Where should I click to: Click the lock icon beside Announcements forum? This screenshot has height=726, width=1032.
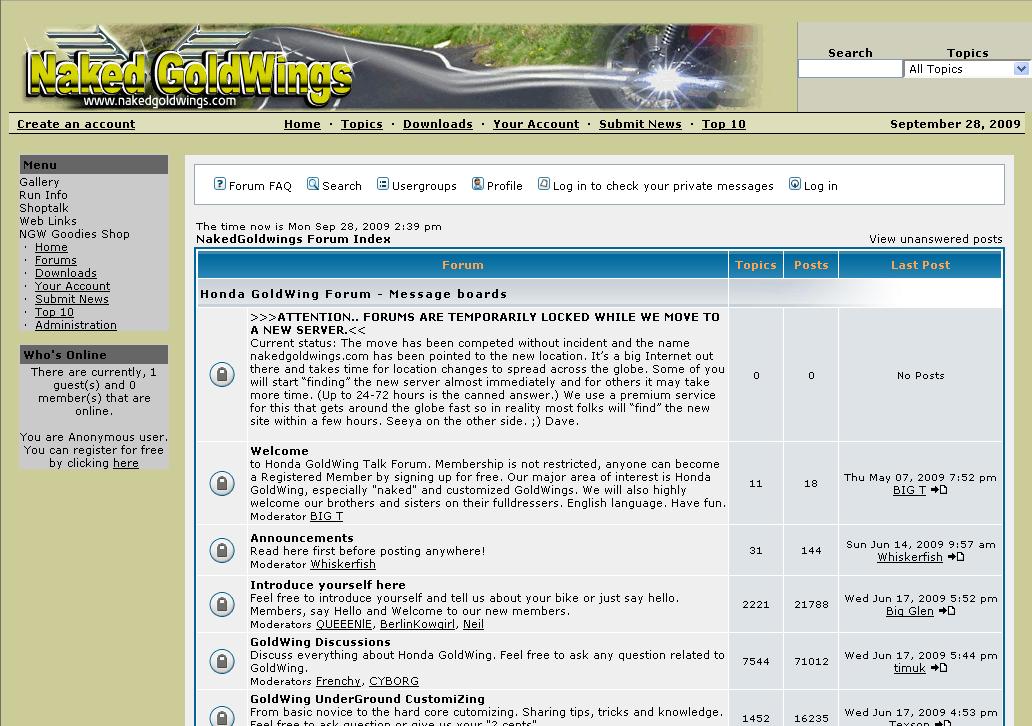(x=222, y=550)
